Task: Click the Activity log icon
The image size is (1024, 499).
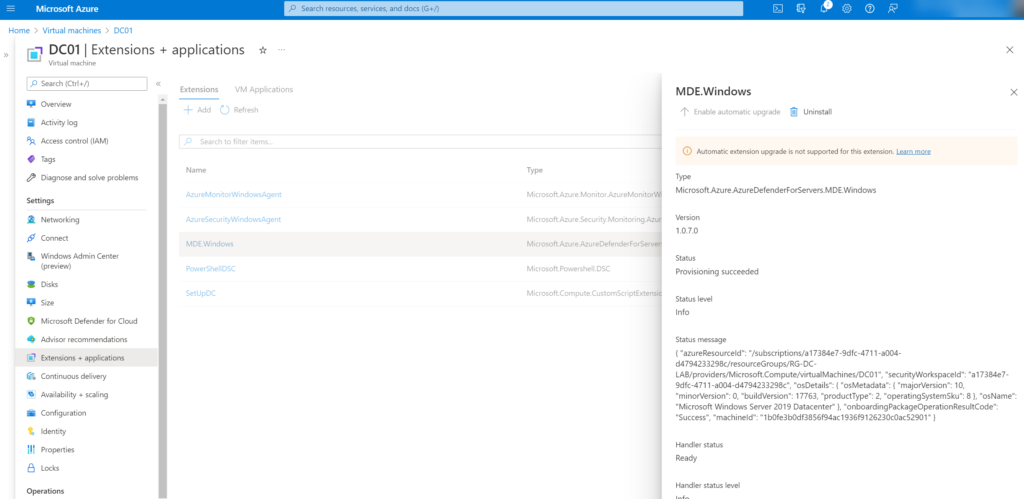Action: 31,122
